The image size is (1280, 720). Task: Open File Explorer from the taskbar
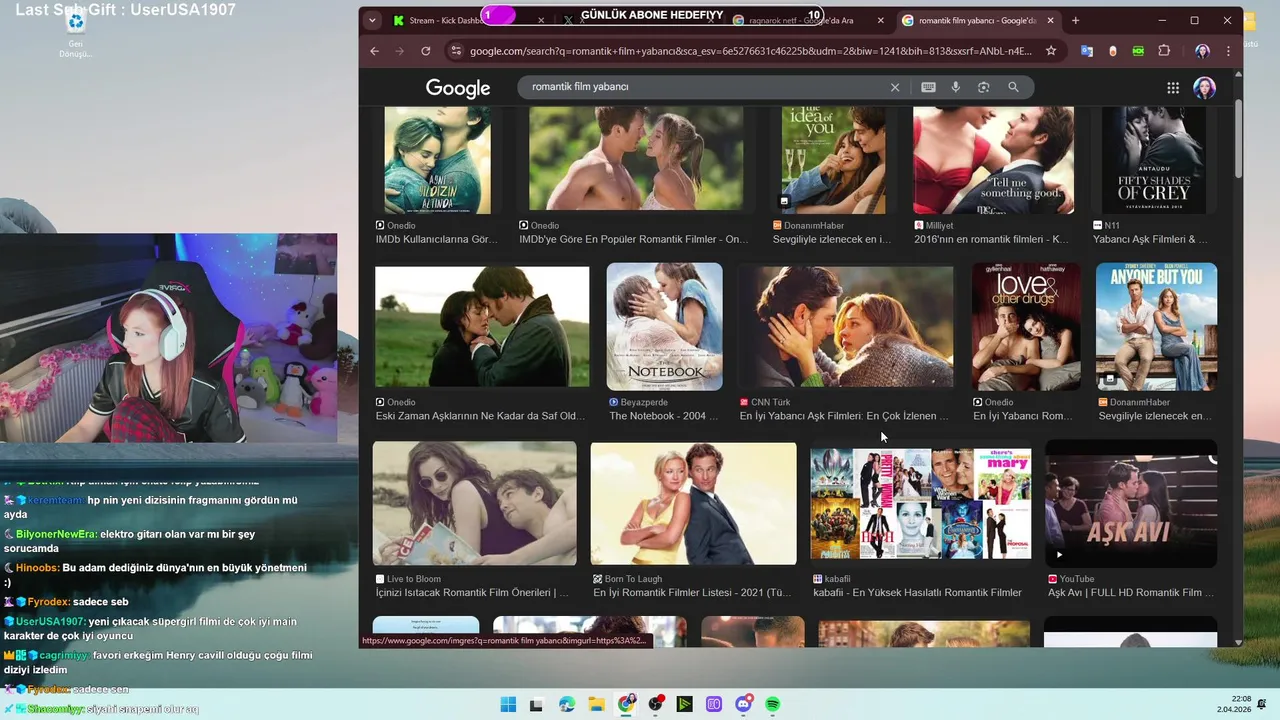click(596, 704)
